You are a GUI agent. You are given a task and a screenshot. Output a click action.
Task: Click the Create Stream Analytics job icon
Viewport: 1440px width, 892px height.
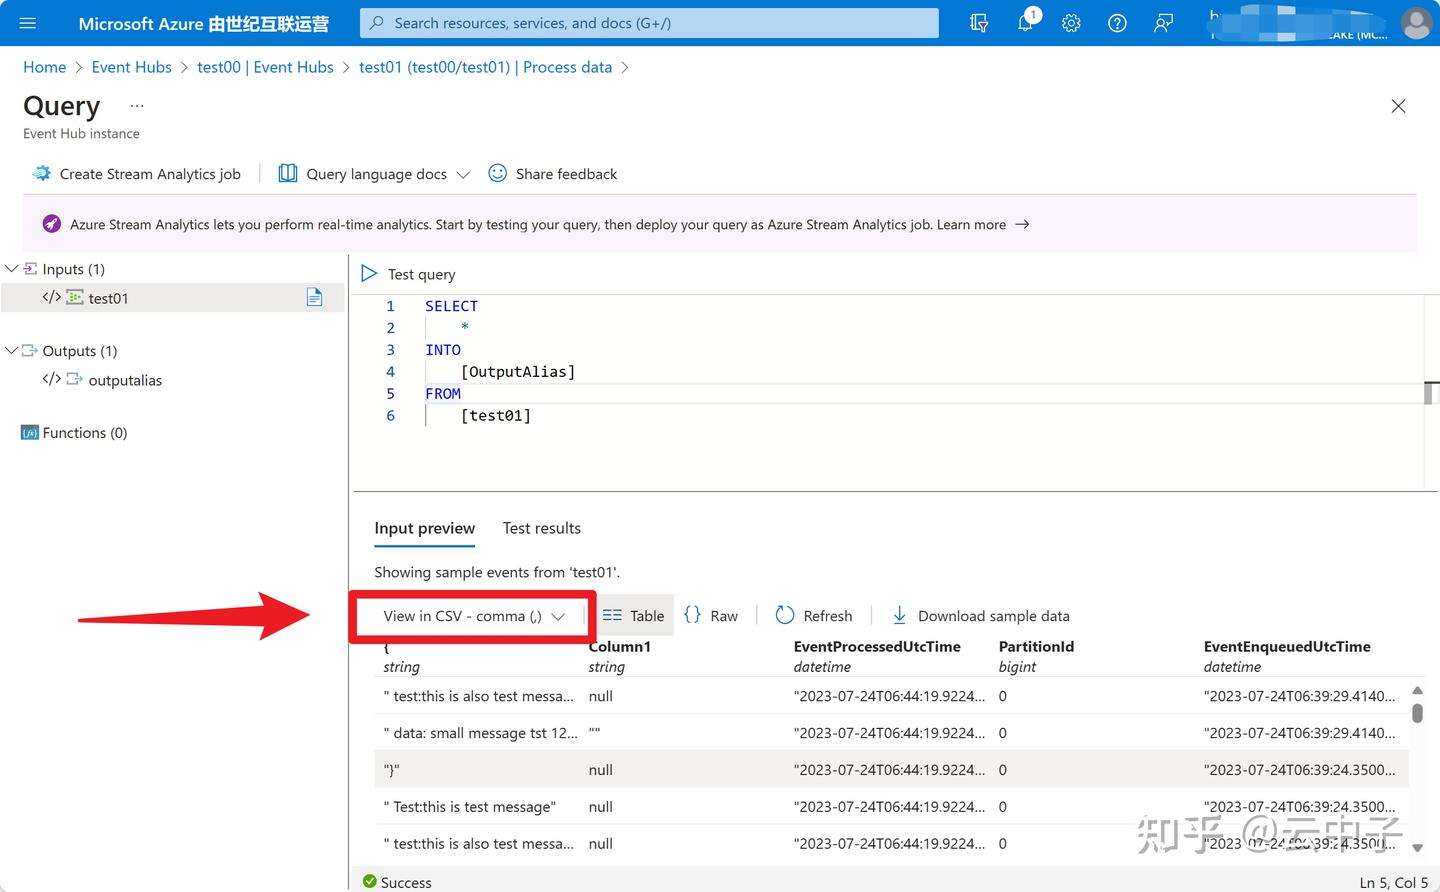[42, 173]
